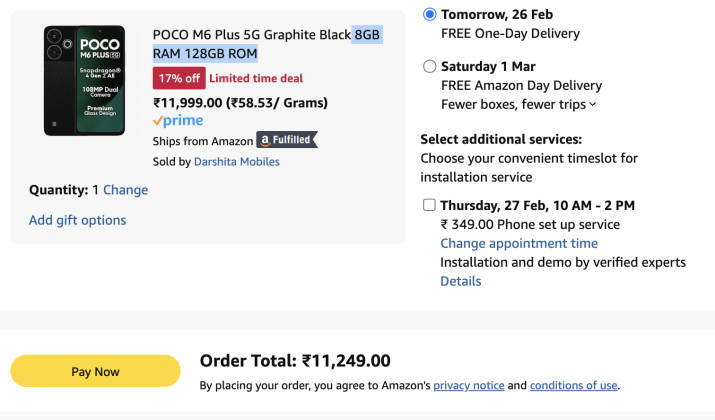
Task: Click the Order Total amount
Action: point(346,361)
